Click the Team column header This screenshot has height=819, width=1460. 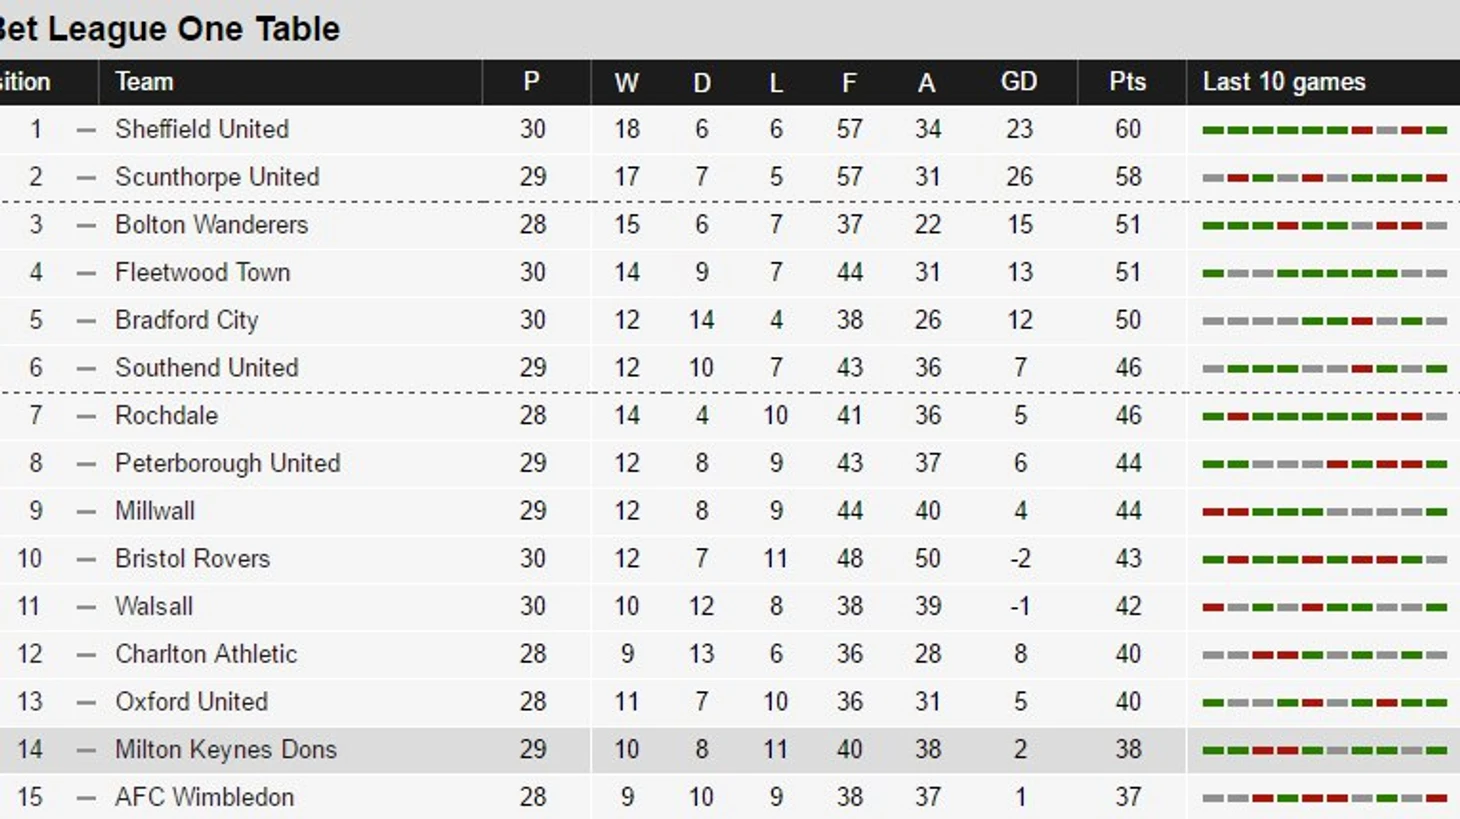tap(144, 82)
